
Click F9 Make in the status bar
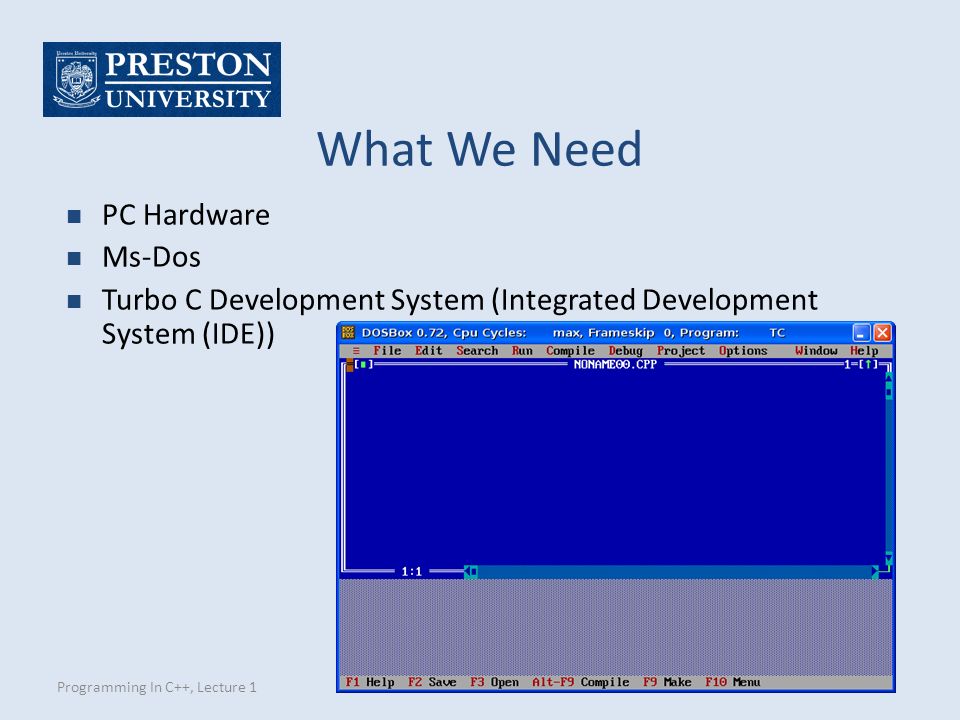click(667, 682)
